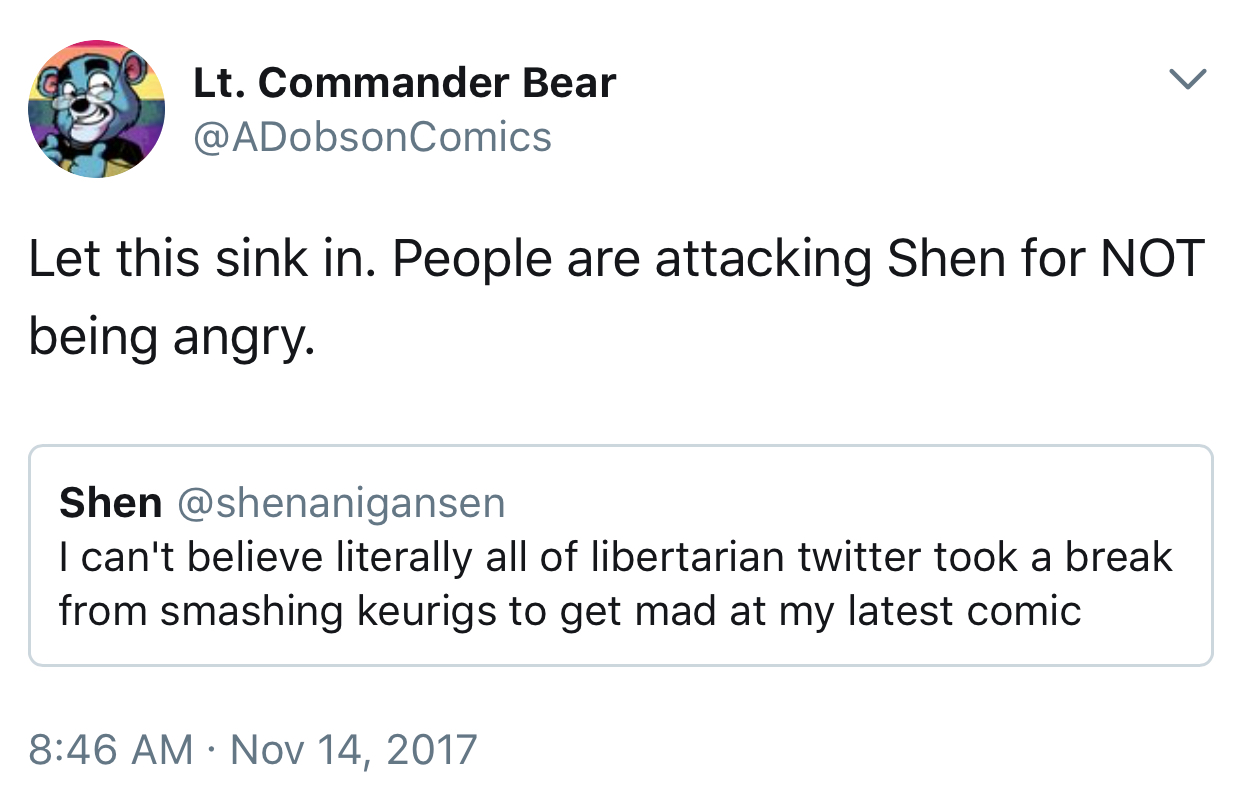Visit the @ADobsonComics handle
This screenshot has height=810, width=1242.
coord(372,136)
